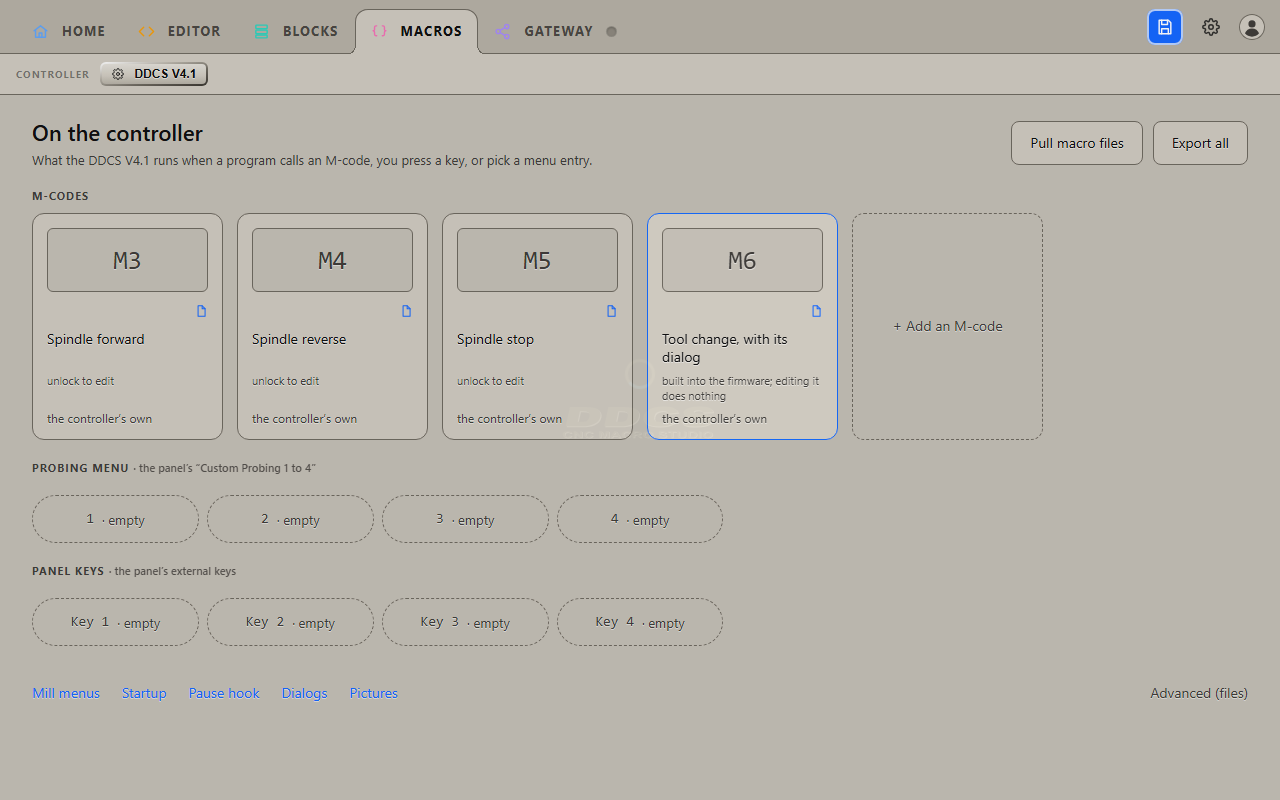This screenshot has height=800, width=1280.
Task: Click the Key 2 empty panel slot
Action: tap(290, 622)
